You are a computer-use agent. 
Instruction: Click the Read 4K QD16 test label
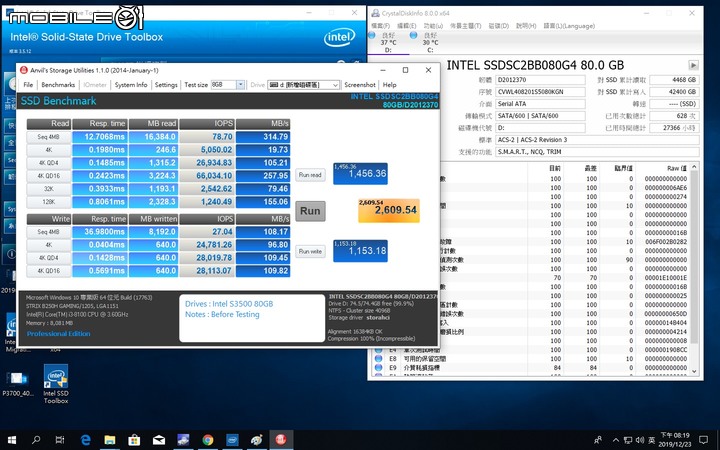click(x=49, y=176)
